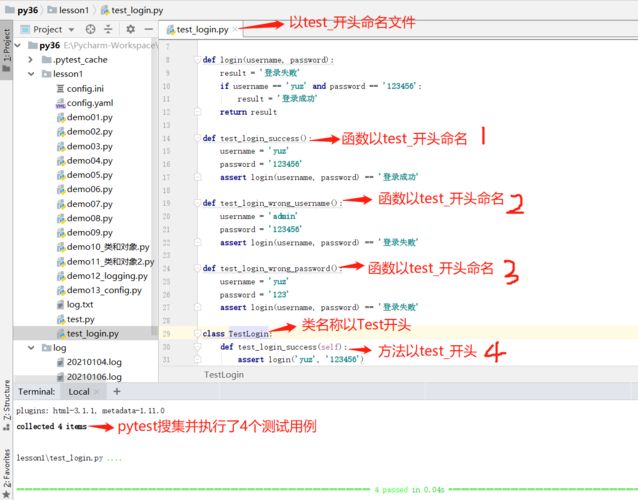638x500 pixels.
Task: Select config.yaml in project tree
Action: pos(90,103)
